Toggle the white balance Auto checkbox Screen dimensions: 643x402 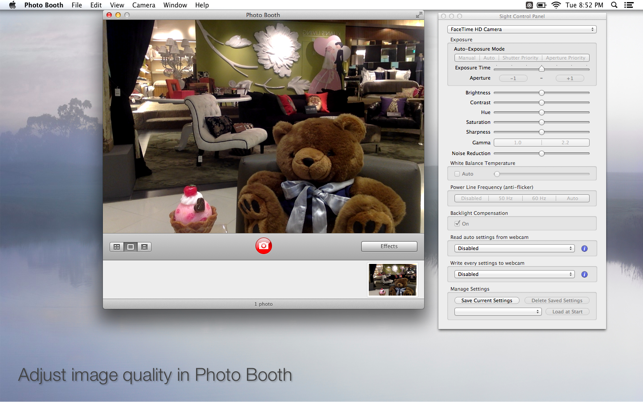[x=457, y=174]
